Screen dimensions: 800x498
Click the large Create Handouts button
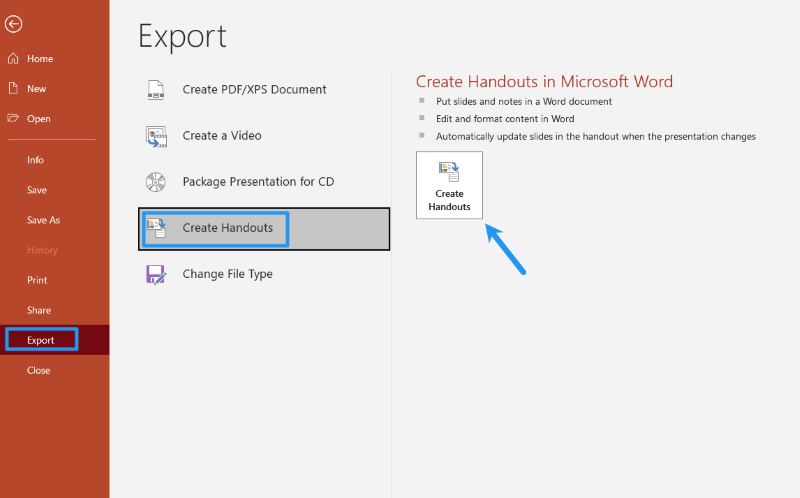pos(449,185)
